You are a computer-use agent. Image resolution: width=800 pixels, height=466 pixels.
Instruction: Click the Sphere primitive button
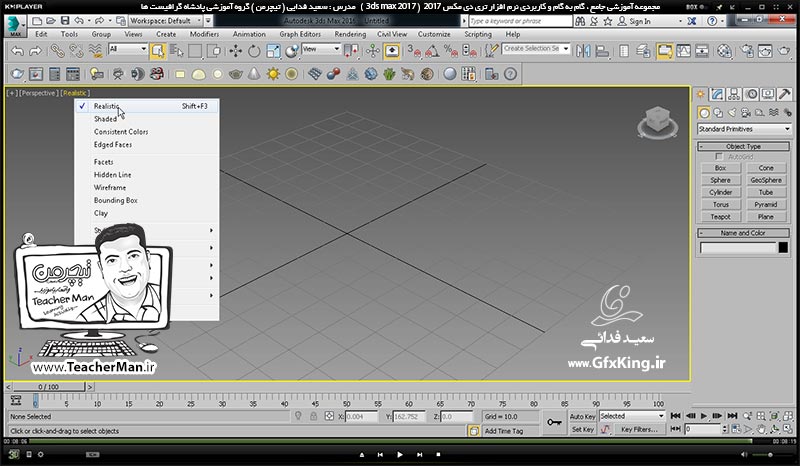click(720, 180)
